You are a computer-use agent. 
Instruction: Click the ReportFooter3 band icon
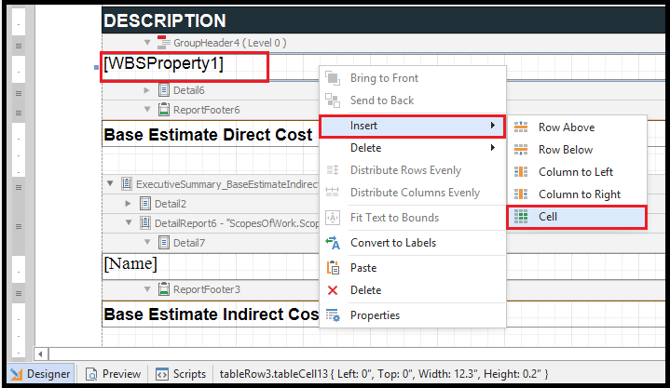[164, 289]
